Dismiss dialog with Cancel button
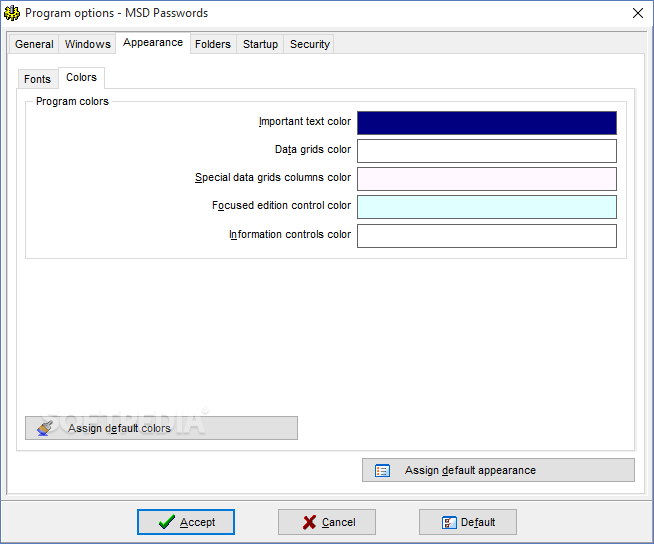 coord(327,522)
